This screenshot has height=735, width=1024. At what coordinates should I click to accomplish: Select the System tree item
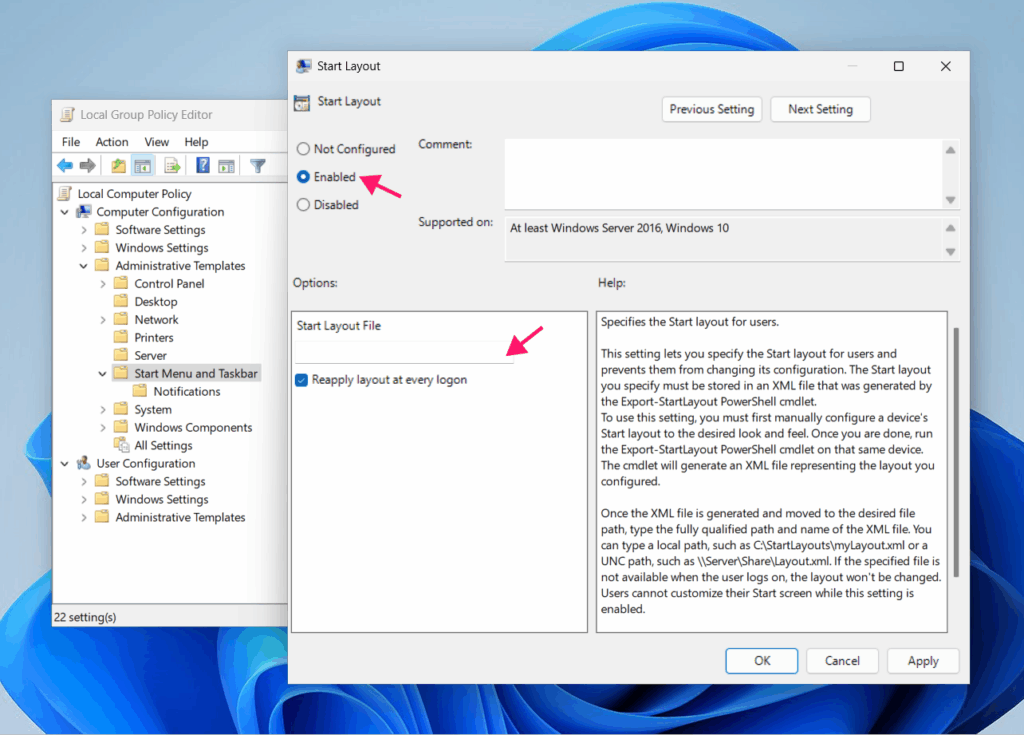point(153,410)
